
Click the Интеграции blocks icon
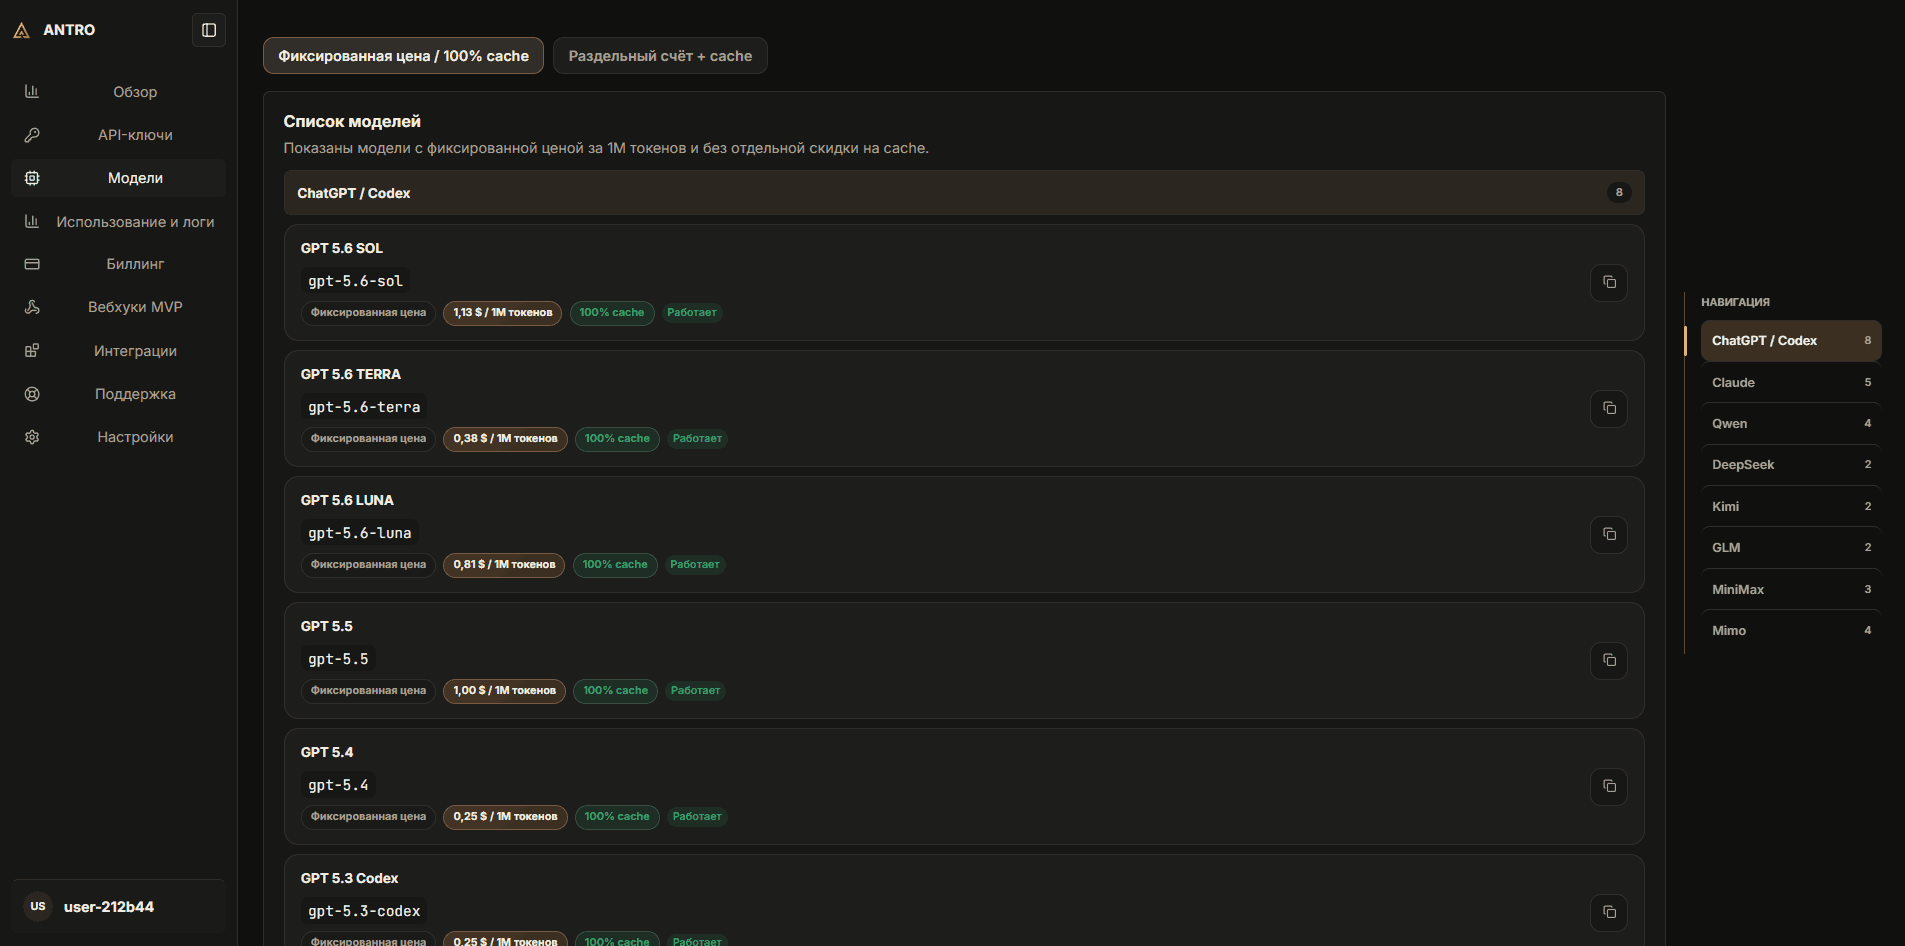point(32,351)
